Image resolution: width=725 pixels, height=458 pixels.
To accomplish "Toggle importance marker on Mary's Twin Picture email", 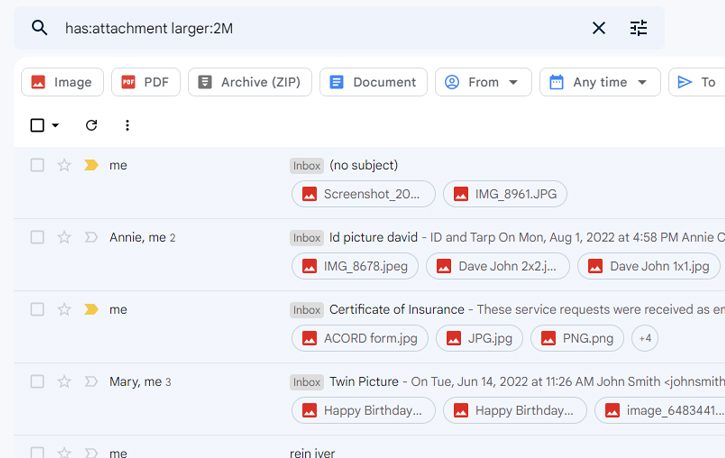I will tap(91, 381).
